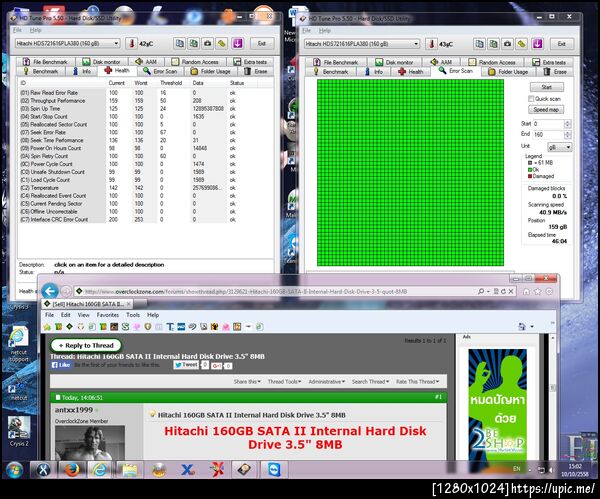Screen dimensions: 600x499
Task: Expand the Rate This Thread dropdown
Action: click(417, 382)
